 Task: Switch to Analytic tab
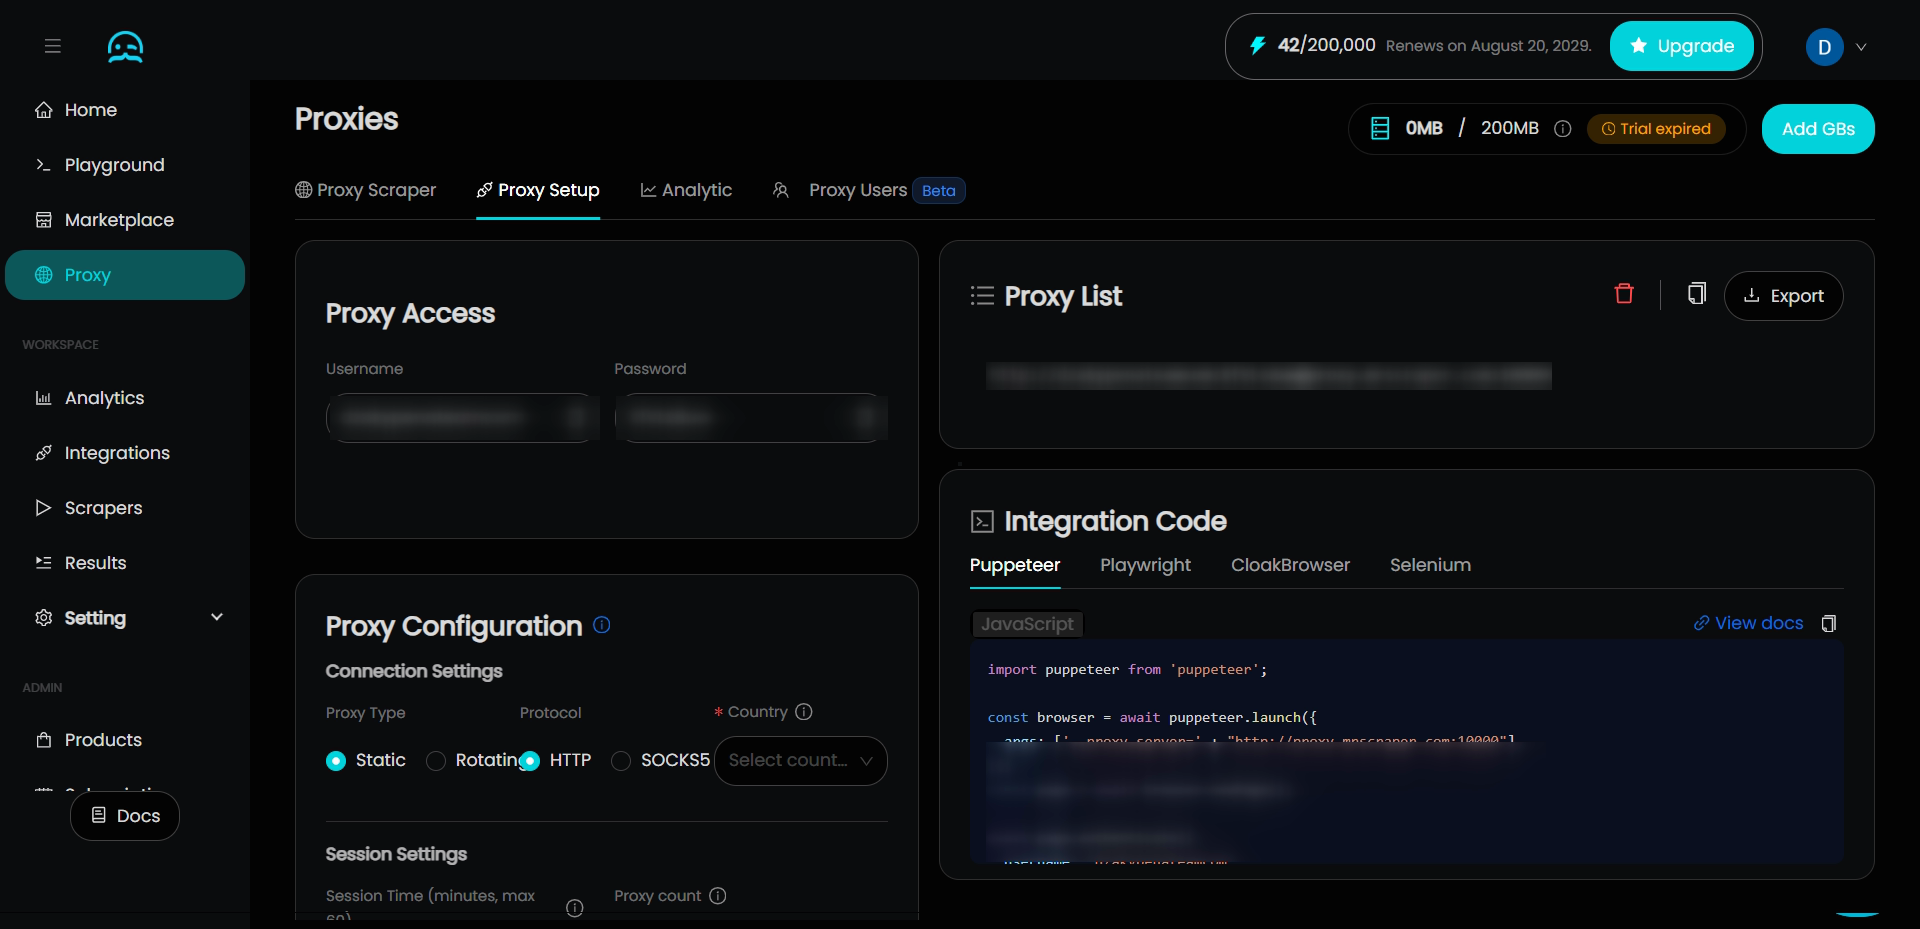click(x=686, y=190)
